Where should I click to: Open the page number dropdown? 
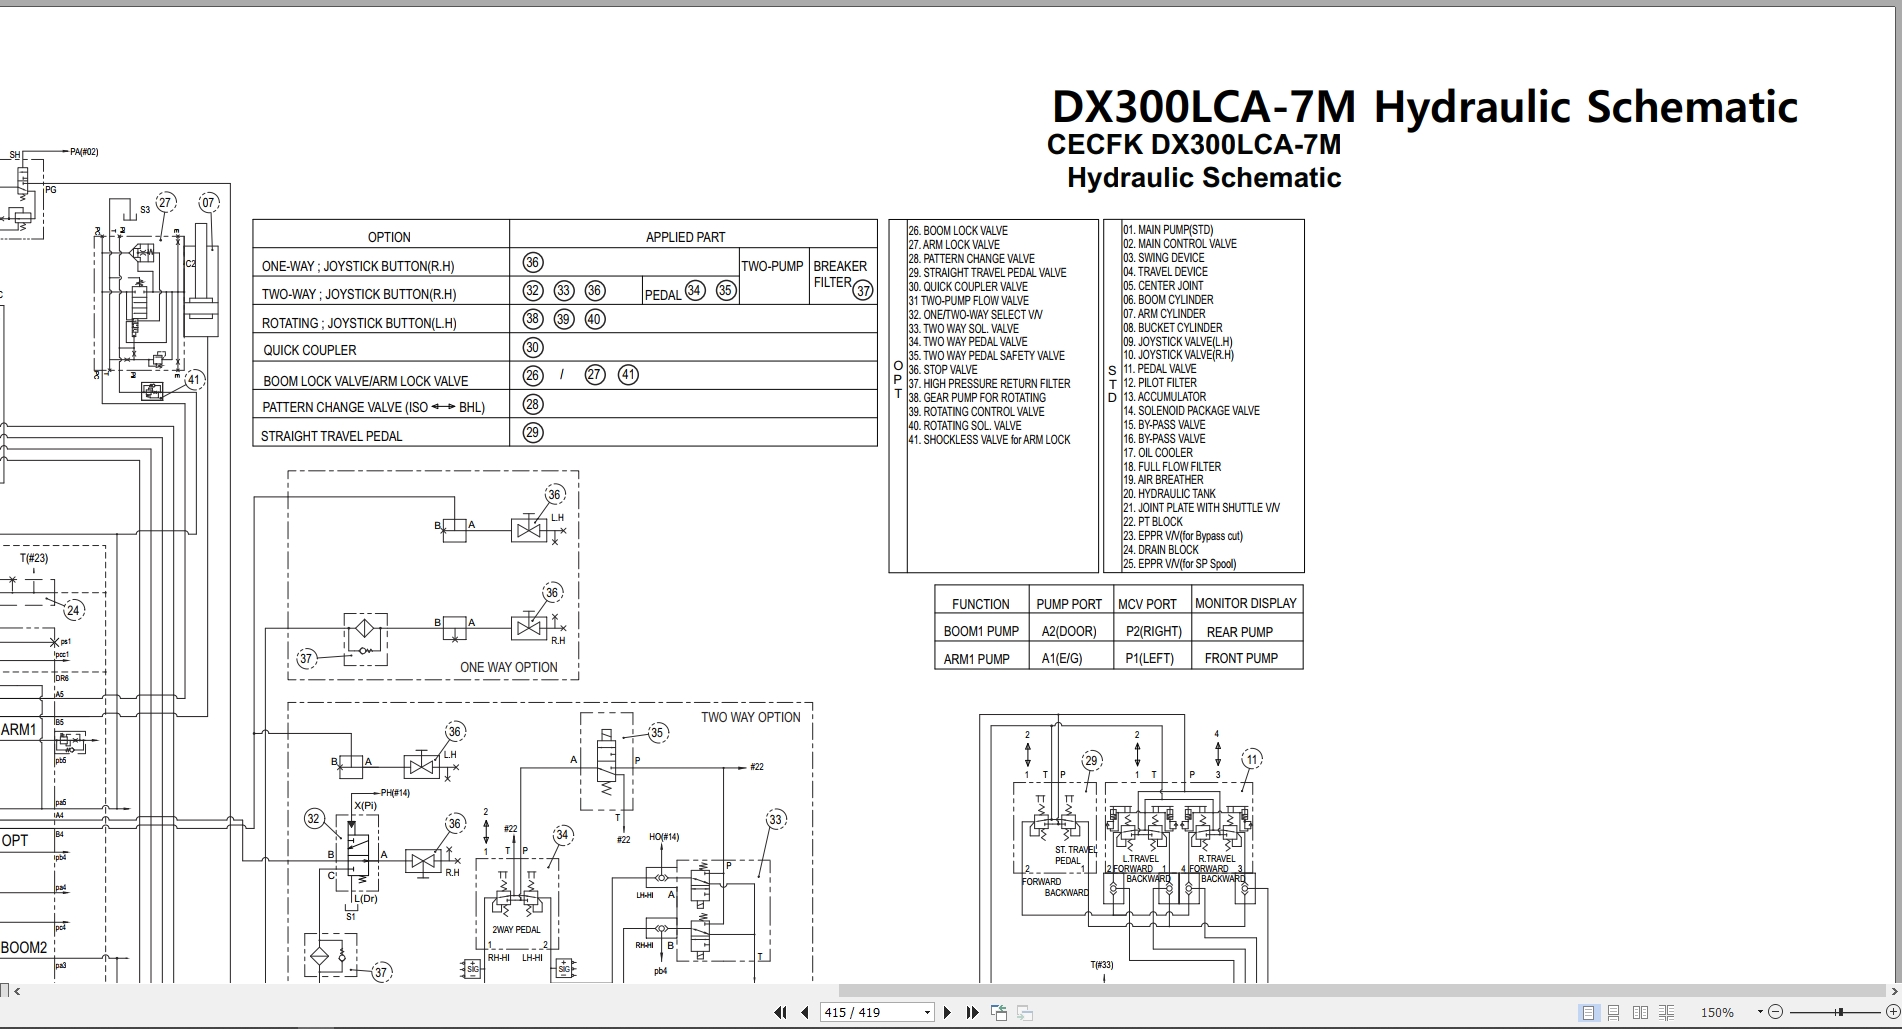click(927, 1012)
